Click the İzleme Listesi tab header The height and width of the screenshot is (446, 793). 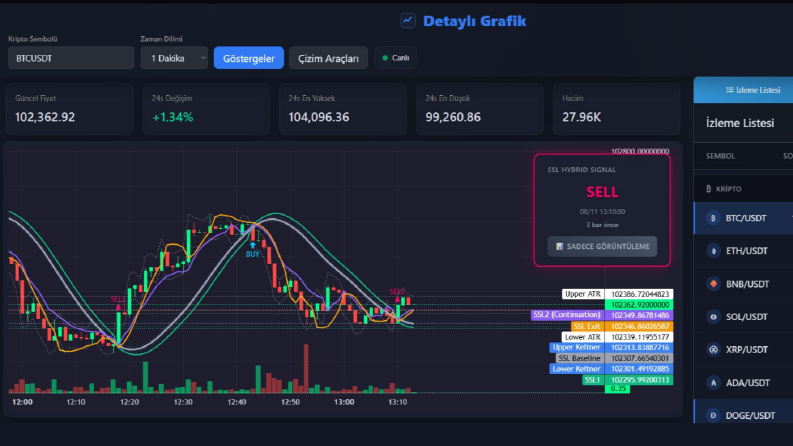pyautogui.click(x=743, y=90)
